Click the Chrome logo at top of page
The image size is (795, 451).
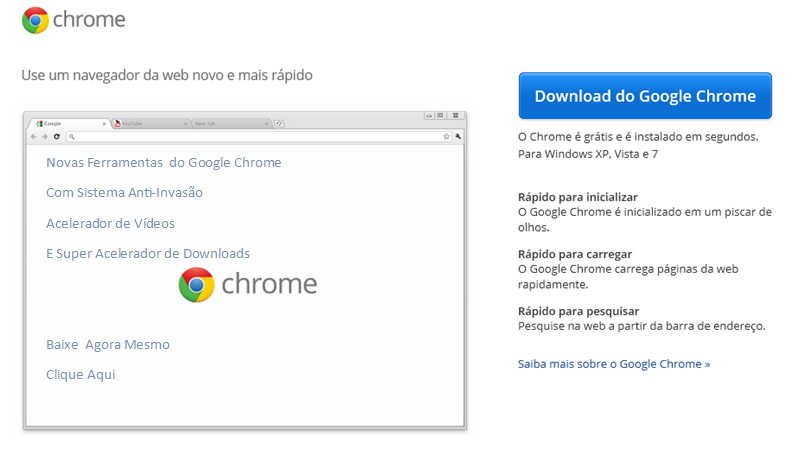(35, 20)
